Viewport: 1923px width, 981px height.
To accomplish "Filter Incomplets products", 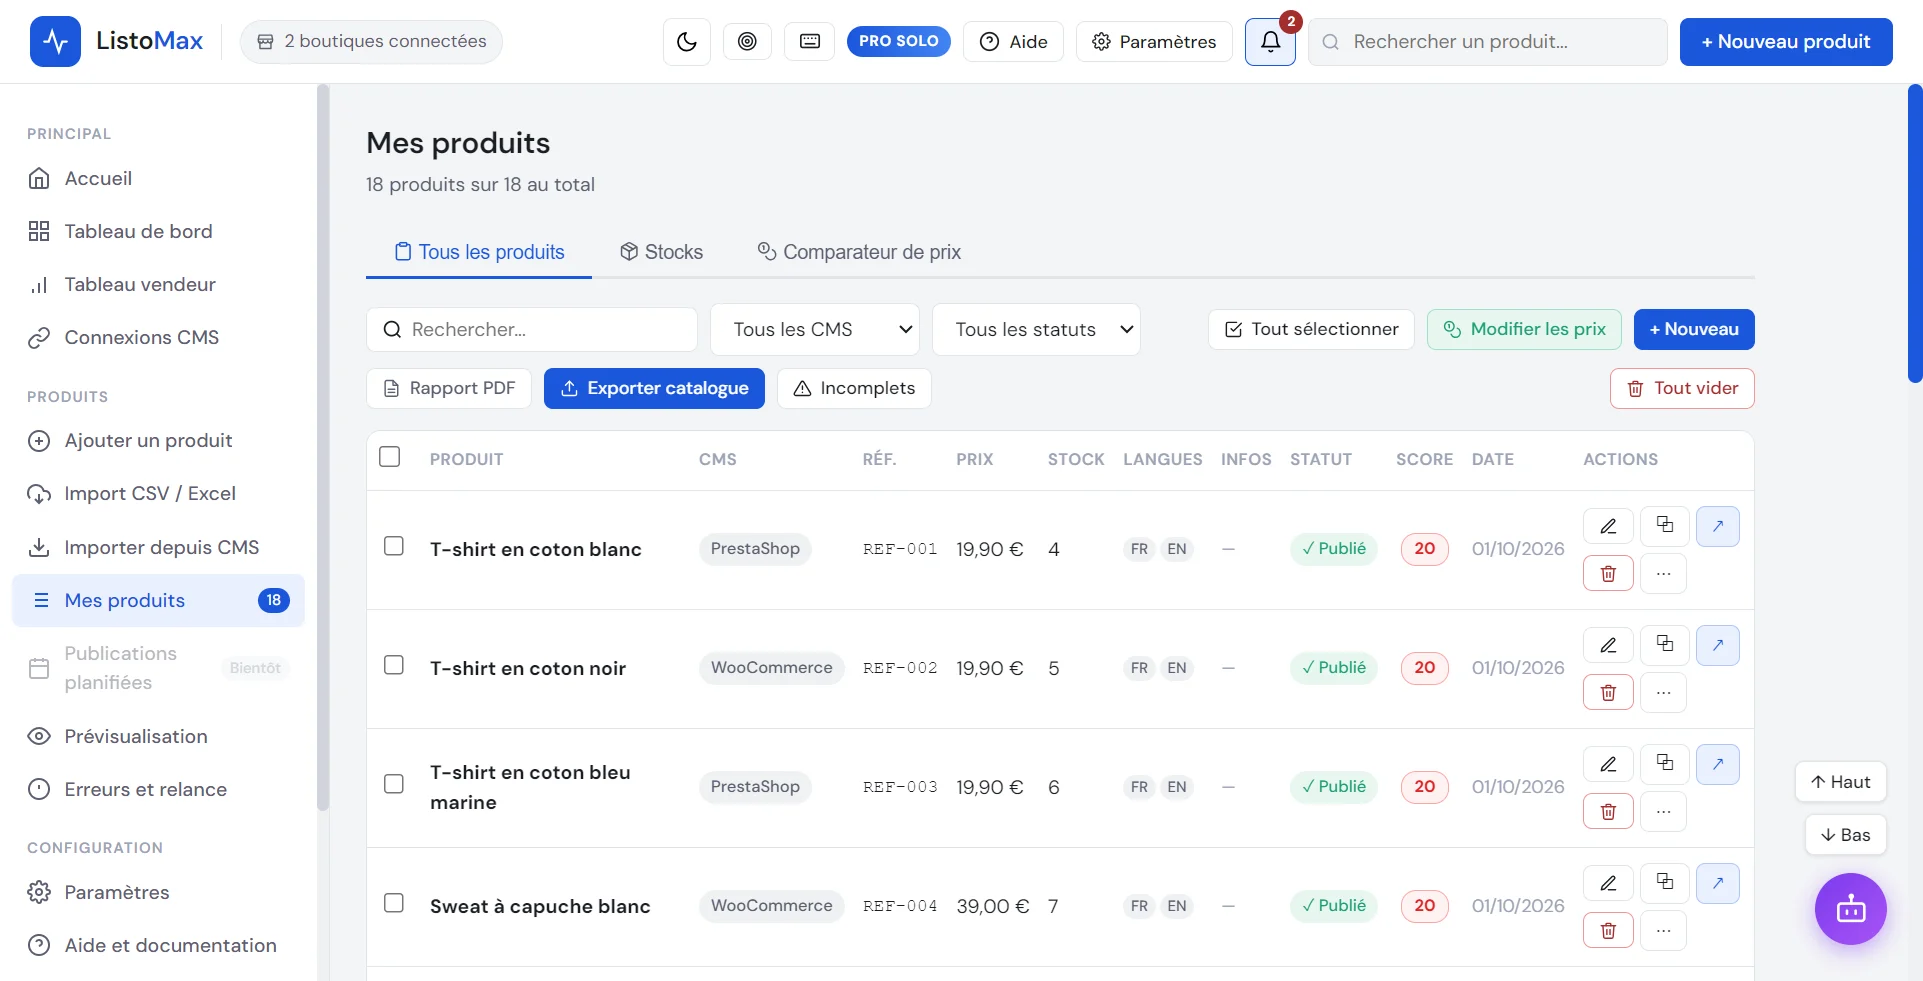I will (854, 389).
